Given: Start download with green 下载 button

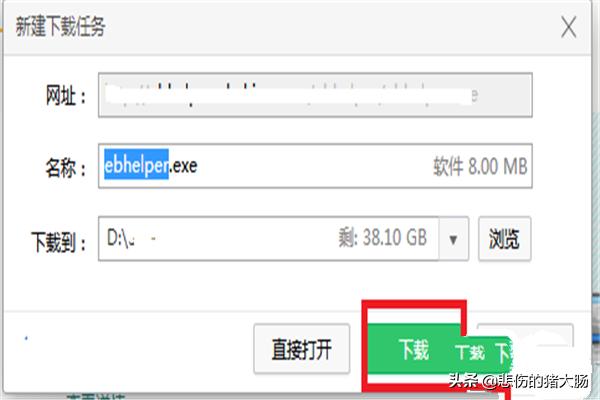Looking at the screenshot, I should [x=413, y=349].
